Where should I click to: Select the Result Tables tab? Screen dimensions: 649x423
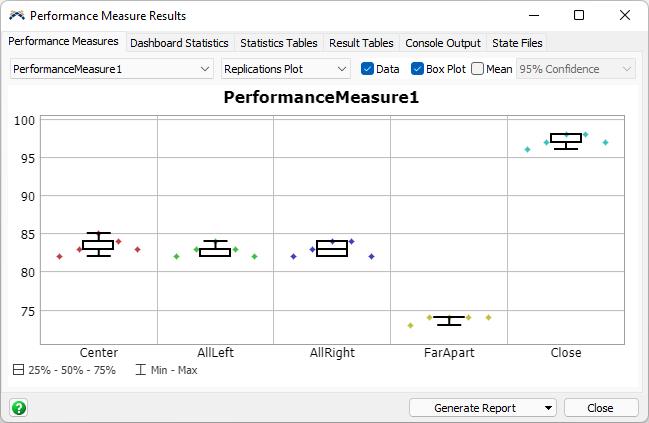click(361, 43)
